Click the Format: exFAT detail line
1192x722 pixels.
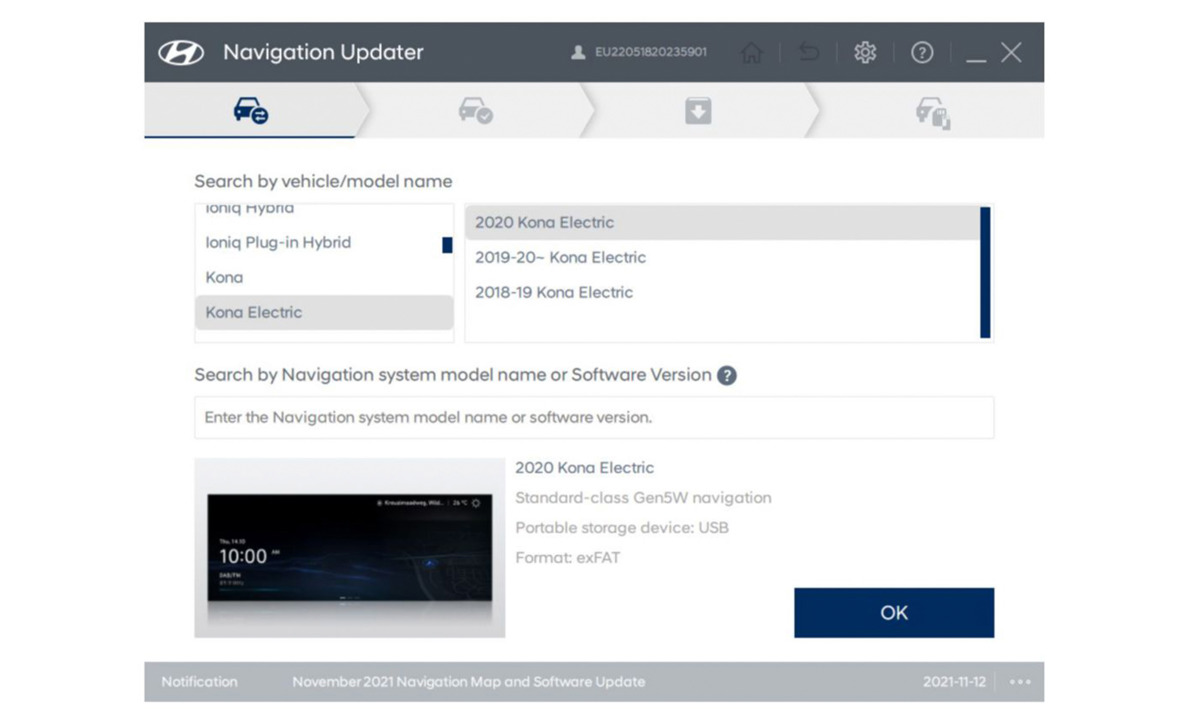tap(568, 558)
